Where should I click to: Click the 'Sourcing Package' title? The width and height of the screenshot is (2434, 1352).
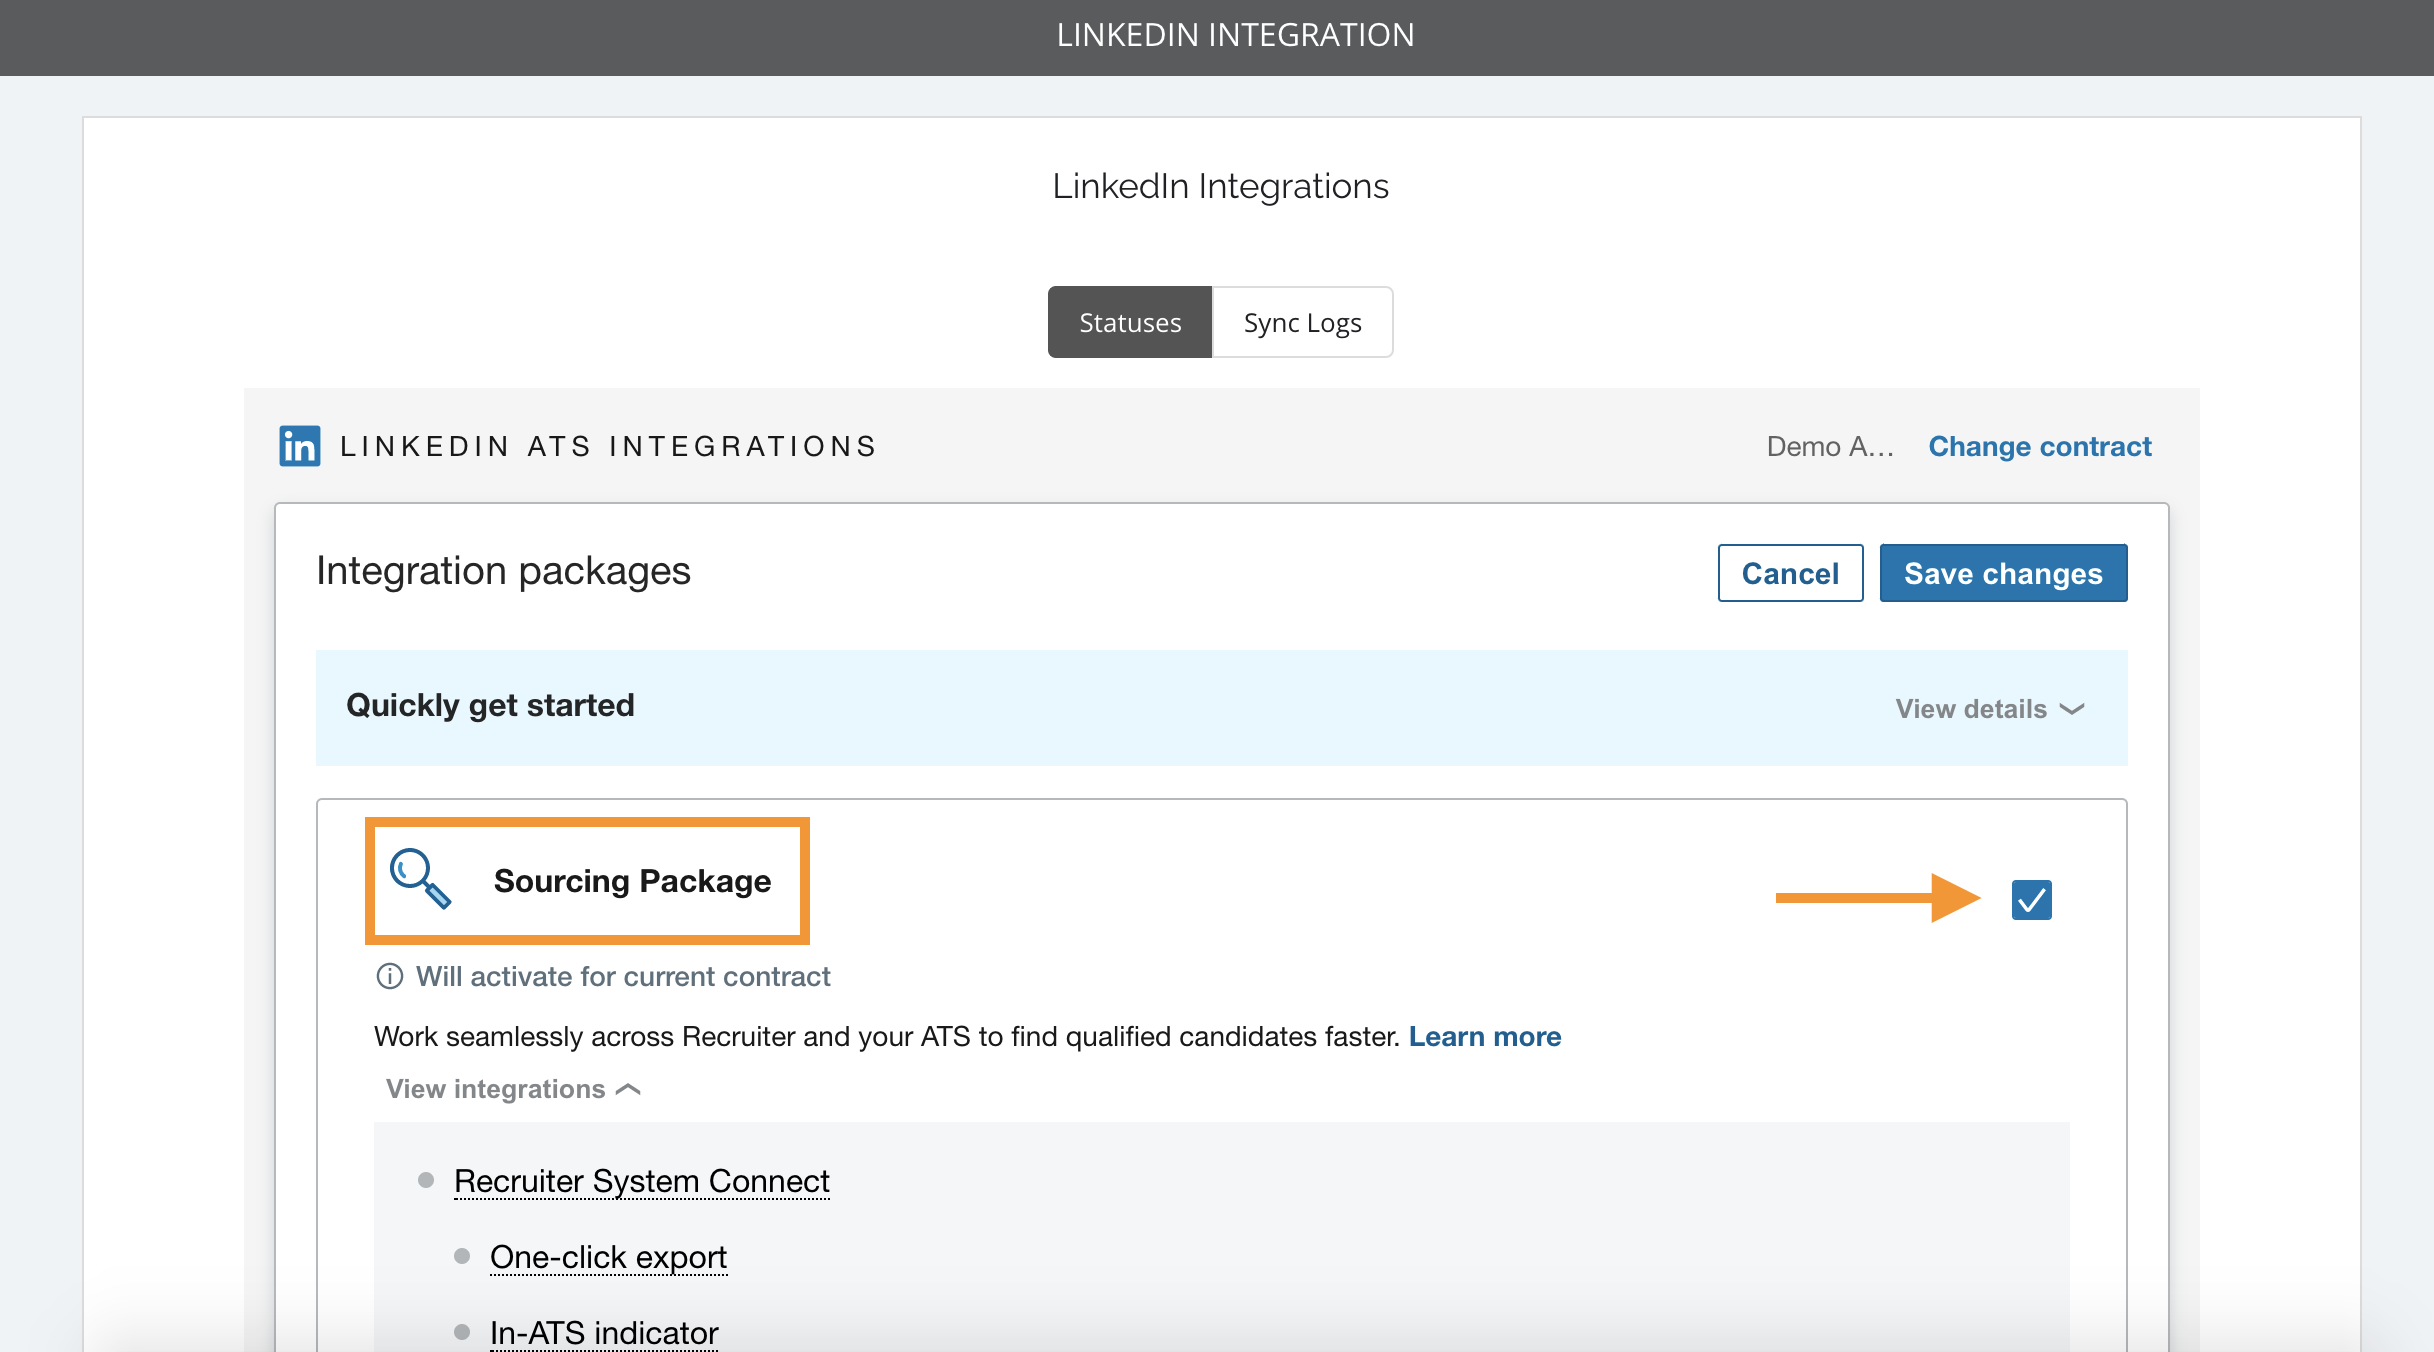[632, 881]
